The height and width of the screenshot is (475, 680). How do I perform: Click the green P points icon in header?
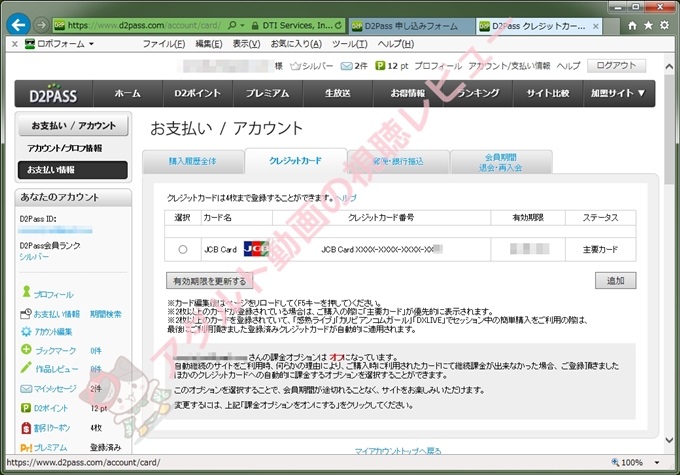(x=380, y=66)
